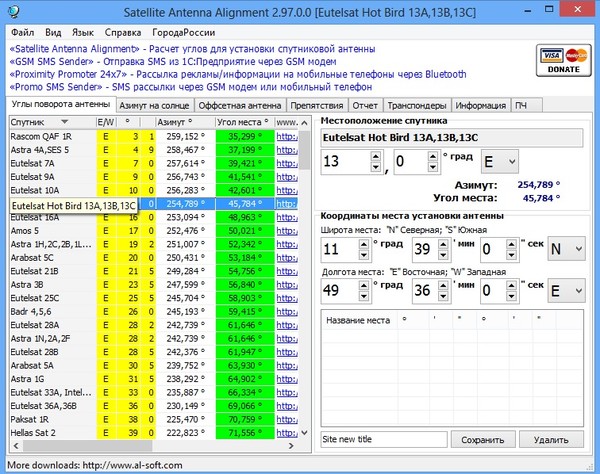Increase satellite longitude degrees value 13

(x=375, y=156)
